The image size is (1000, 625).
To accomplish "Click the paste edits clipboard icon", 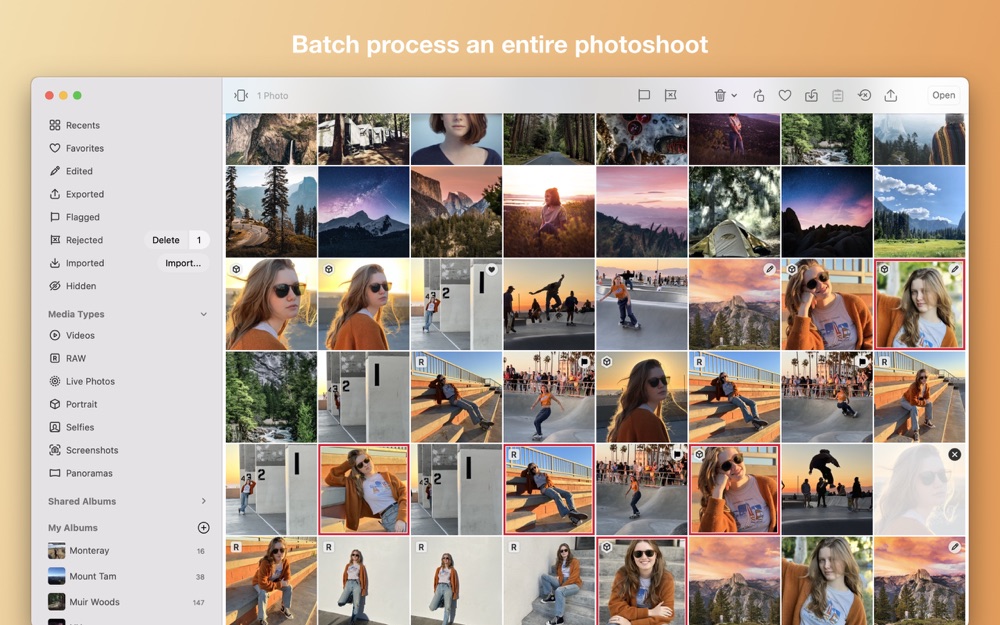I will 837,96.
